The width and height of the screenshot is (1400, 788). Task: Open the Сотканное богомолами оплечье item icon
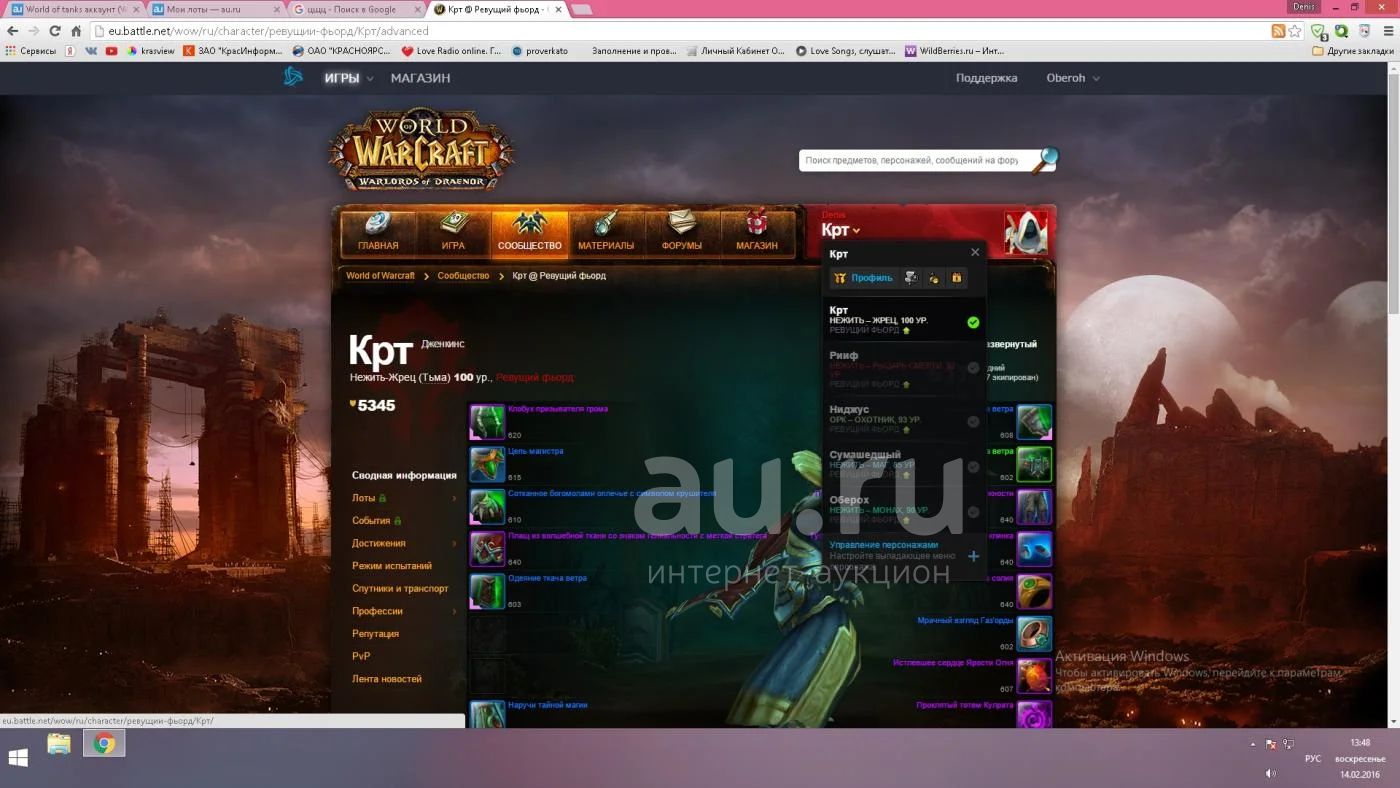[488, 506]
